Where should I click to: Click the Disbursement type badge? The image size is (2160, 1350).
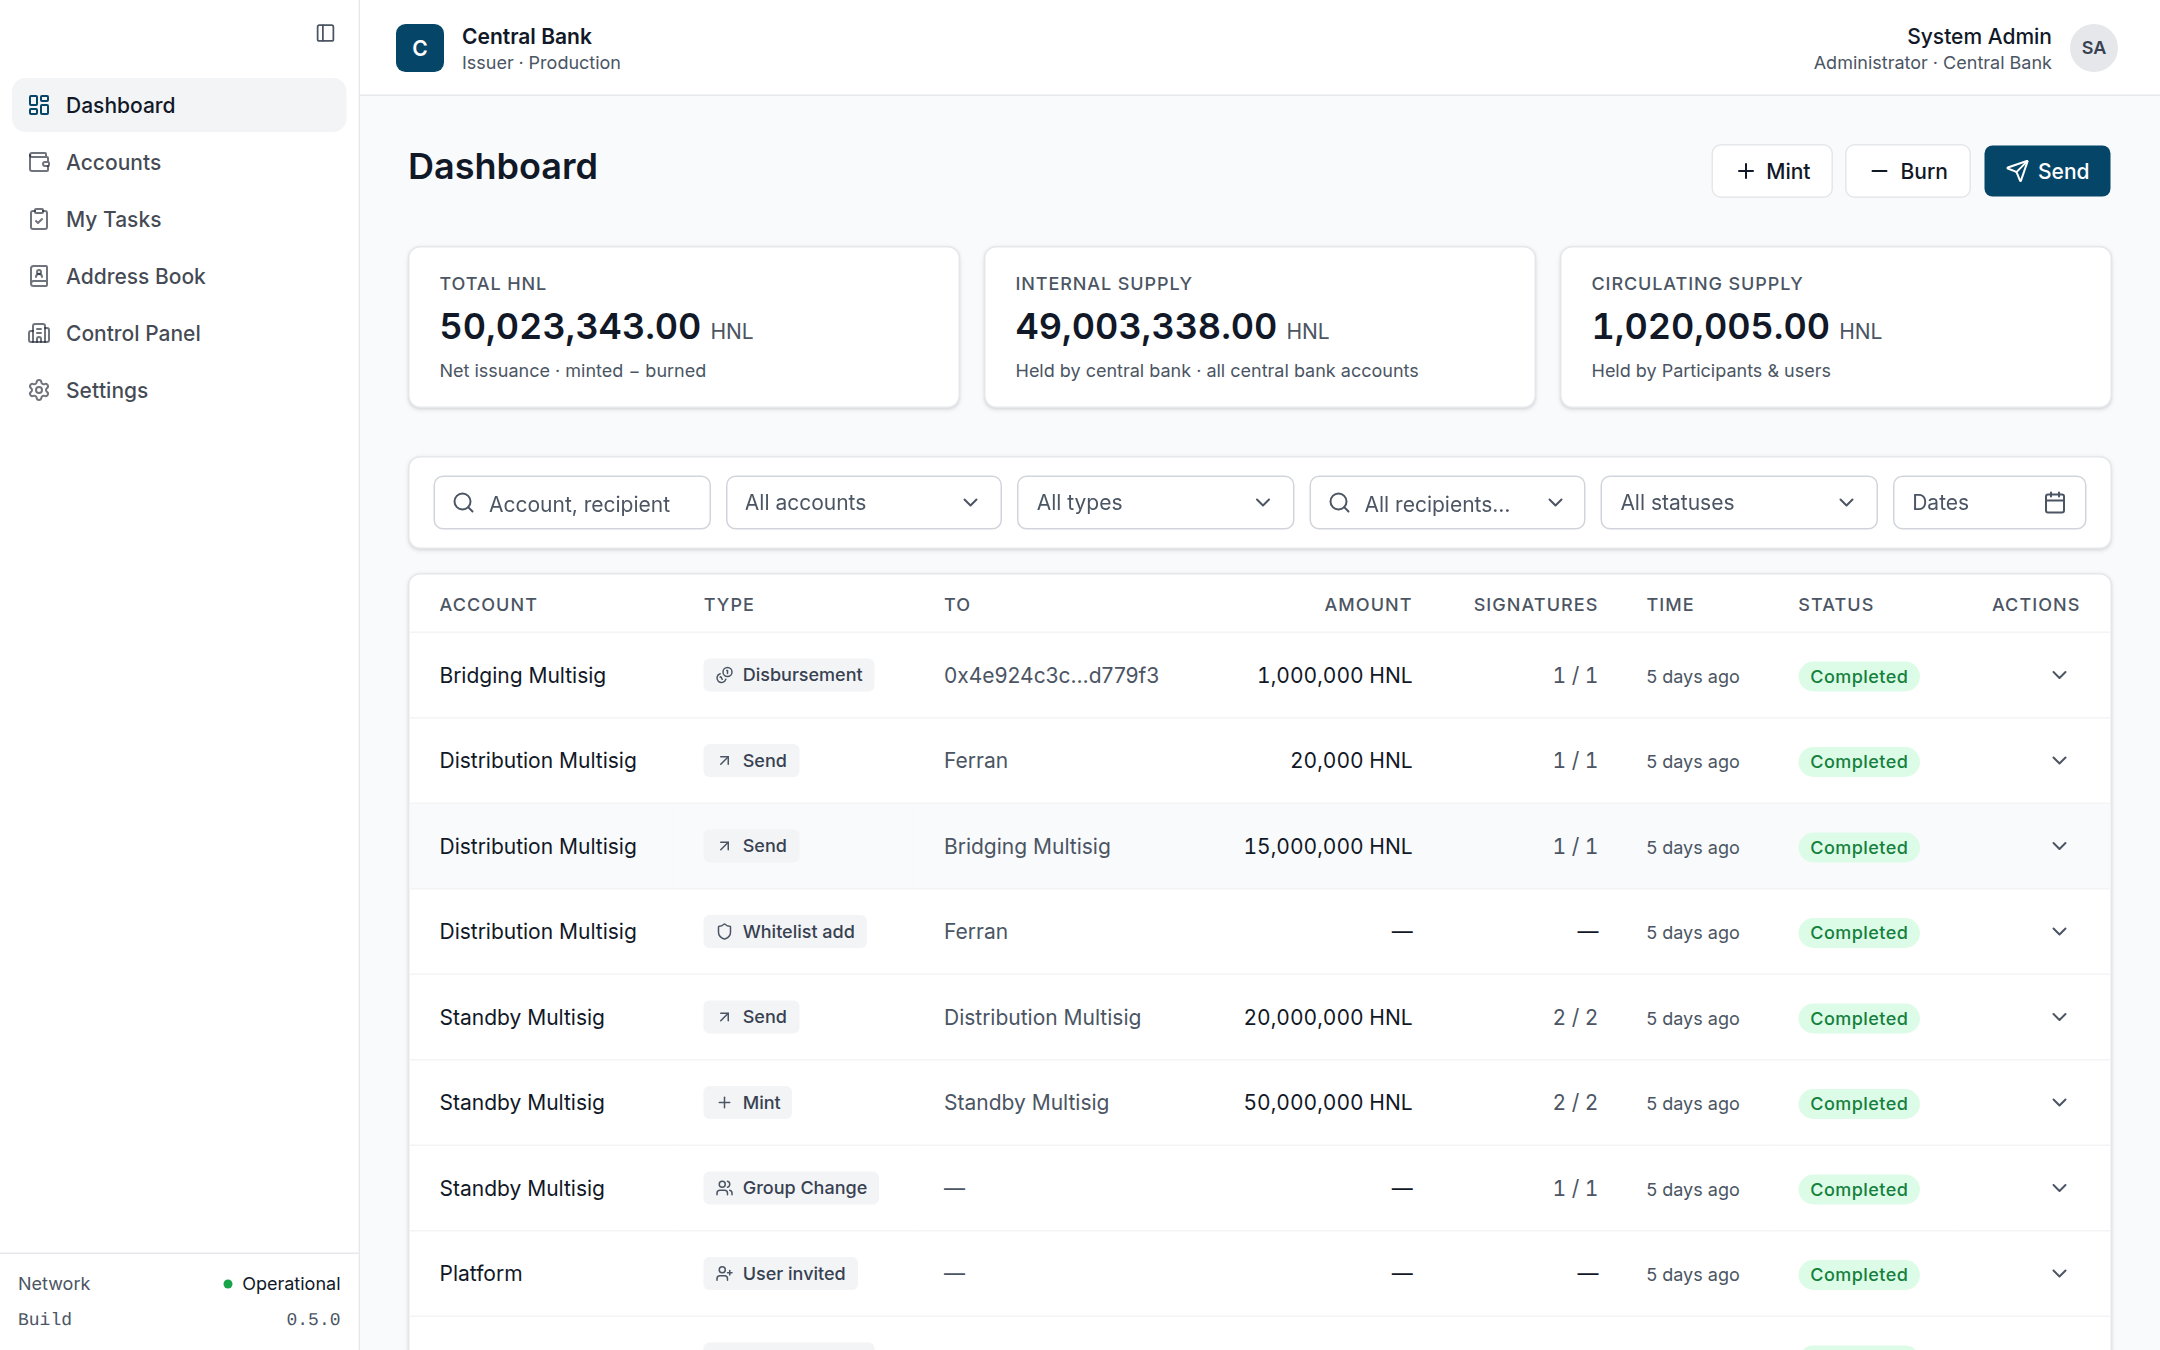click(x=789, y=675)
